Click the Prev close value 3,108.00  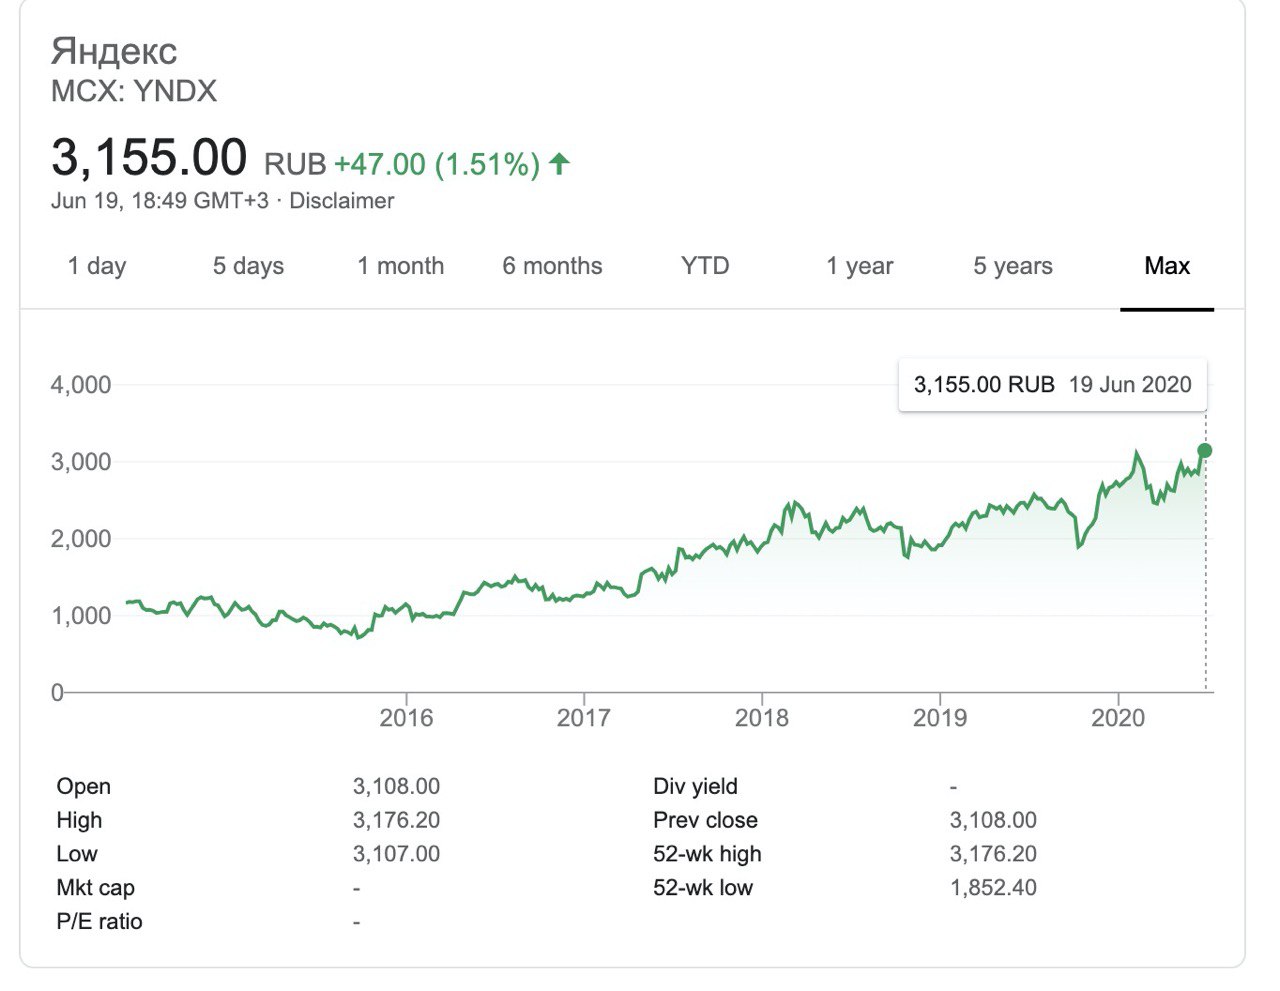[x=993, y=821]
